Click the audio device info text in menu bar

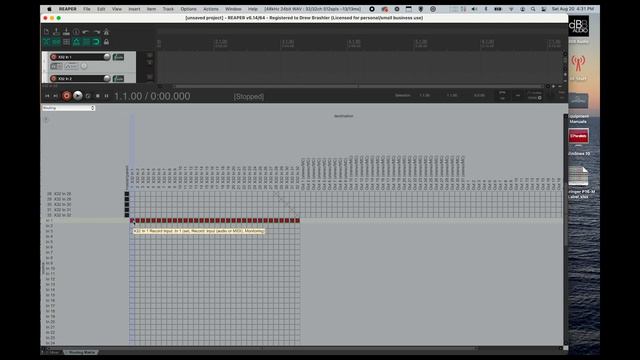click(x=313, y=9)
